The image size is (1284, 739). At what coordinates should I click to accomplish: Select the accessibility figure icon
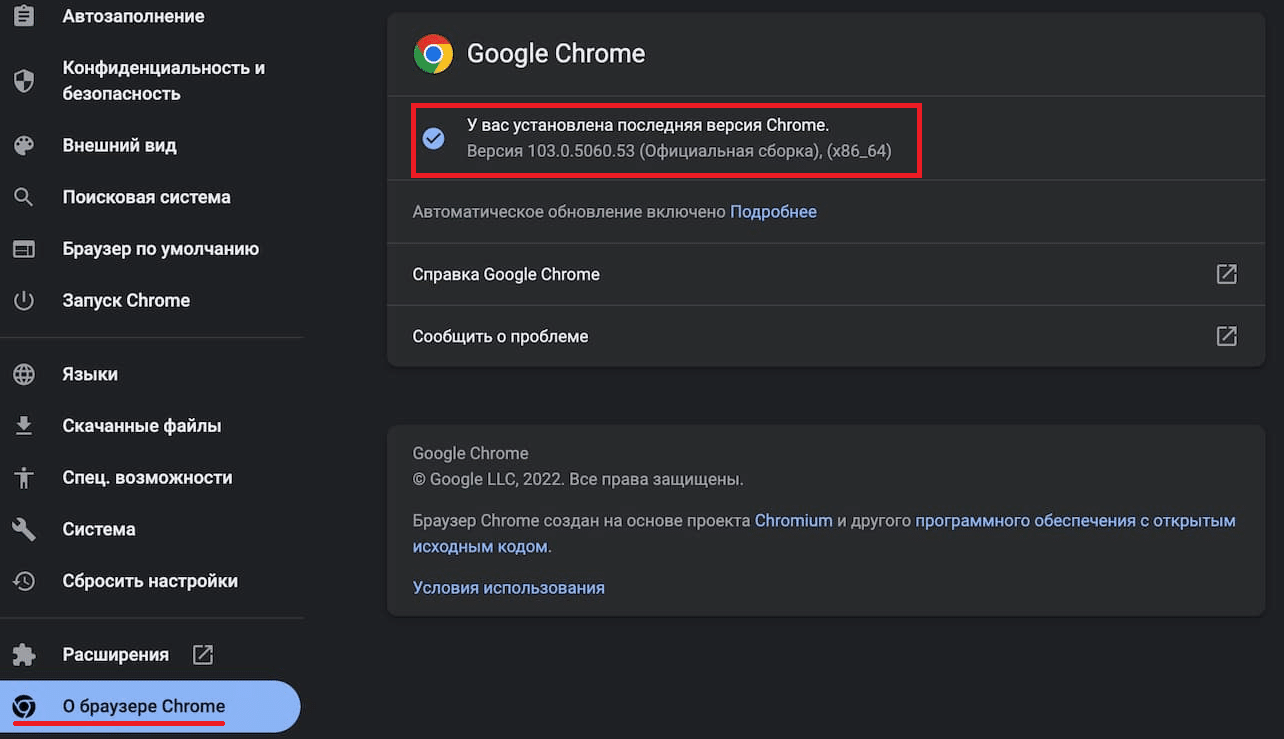tap(24, 477)
